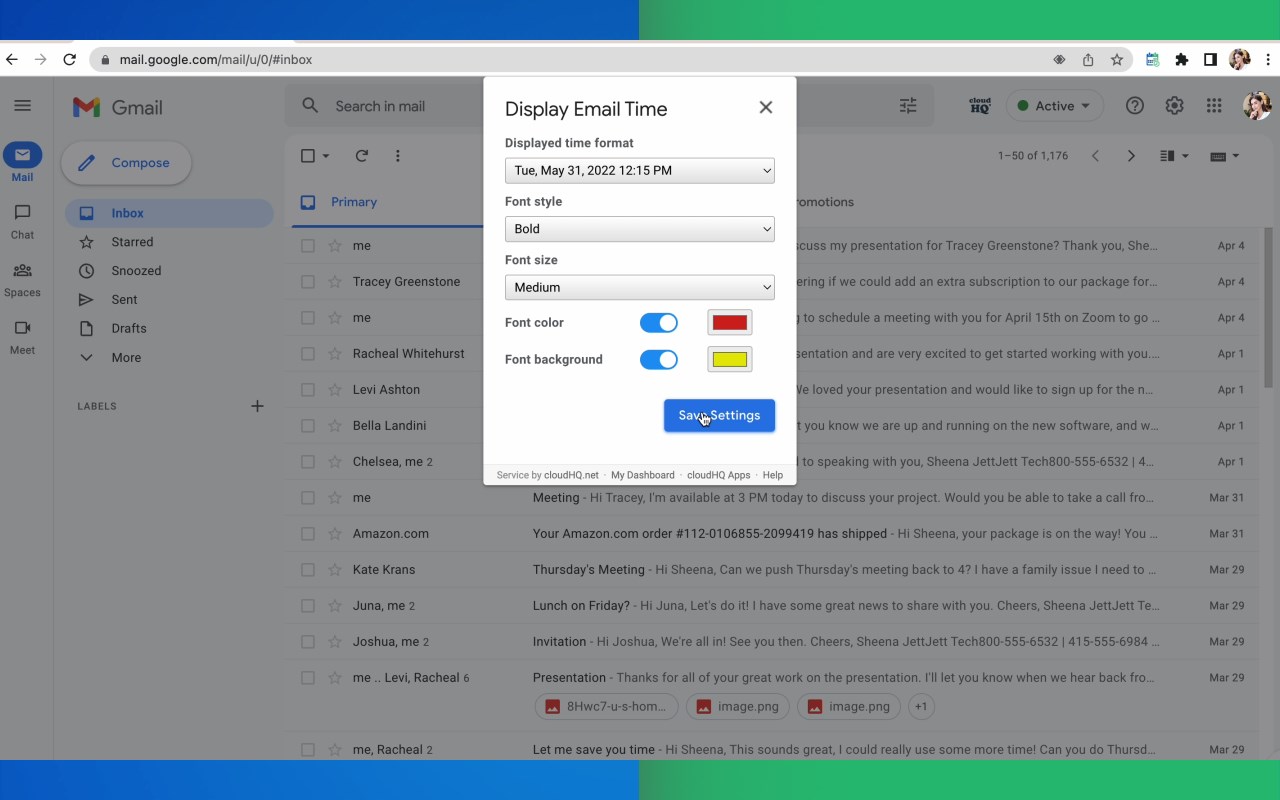Screen dimensions: 1280x800
Task: Show search options filter icon
Action: tap(908, 106)
